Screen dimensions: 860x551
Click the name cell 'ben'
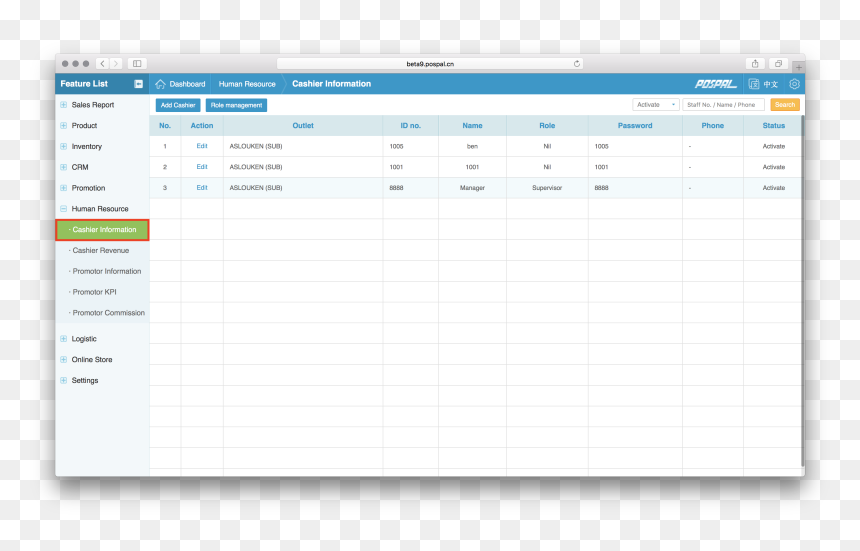(472, 146)
